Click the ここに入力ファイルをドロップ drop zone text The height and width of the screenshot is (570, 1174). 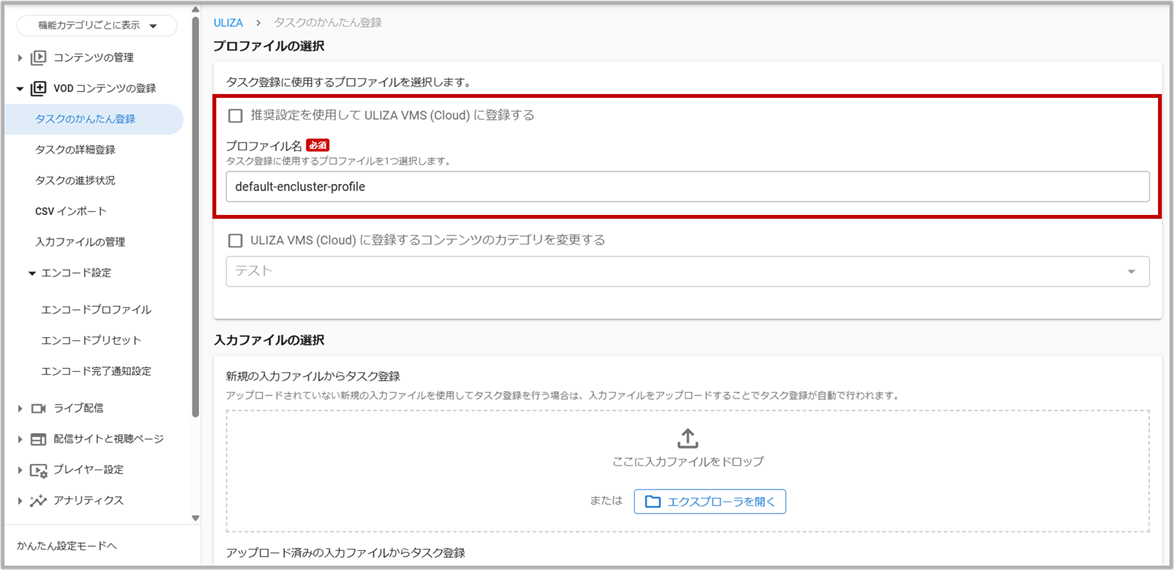(x=687, y=461)
